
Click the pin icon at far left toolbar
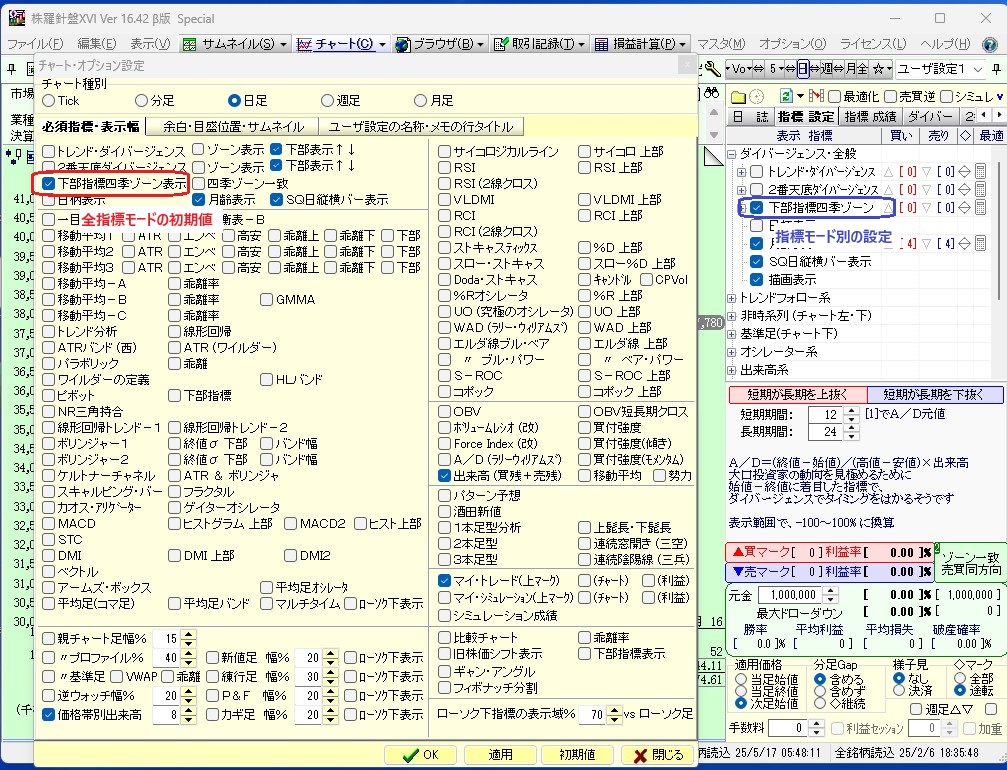pyautogui.click(x=12, y=69)
